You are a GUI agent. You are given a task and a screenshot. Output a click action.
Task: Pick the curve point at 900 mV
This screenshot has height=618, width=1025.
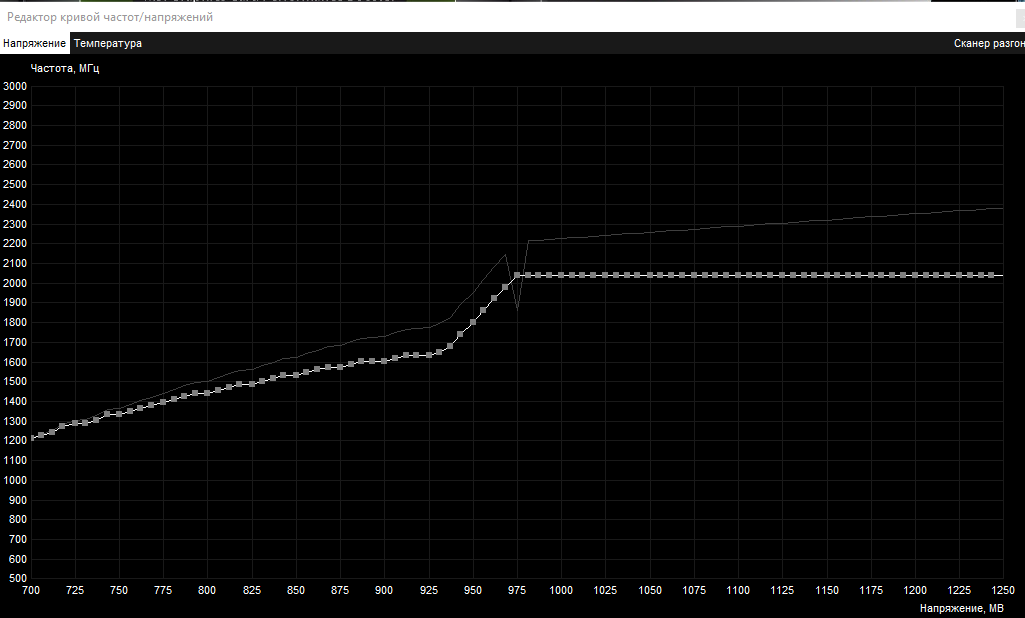[x=384, y=361]
